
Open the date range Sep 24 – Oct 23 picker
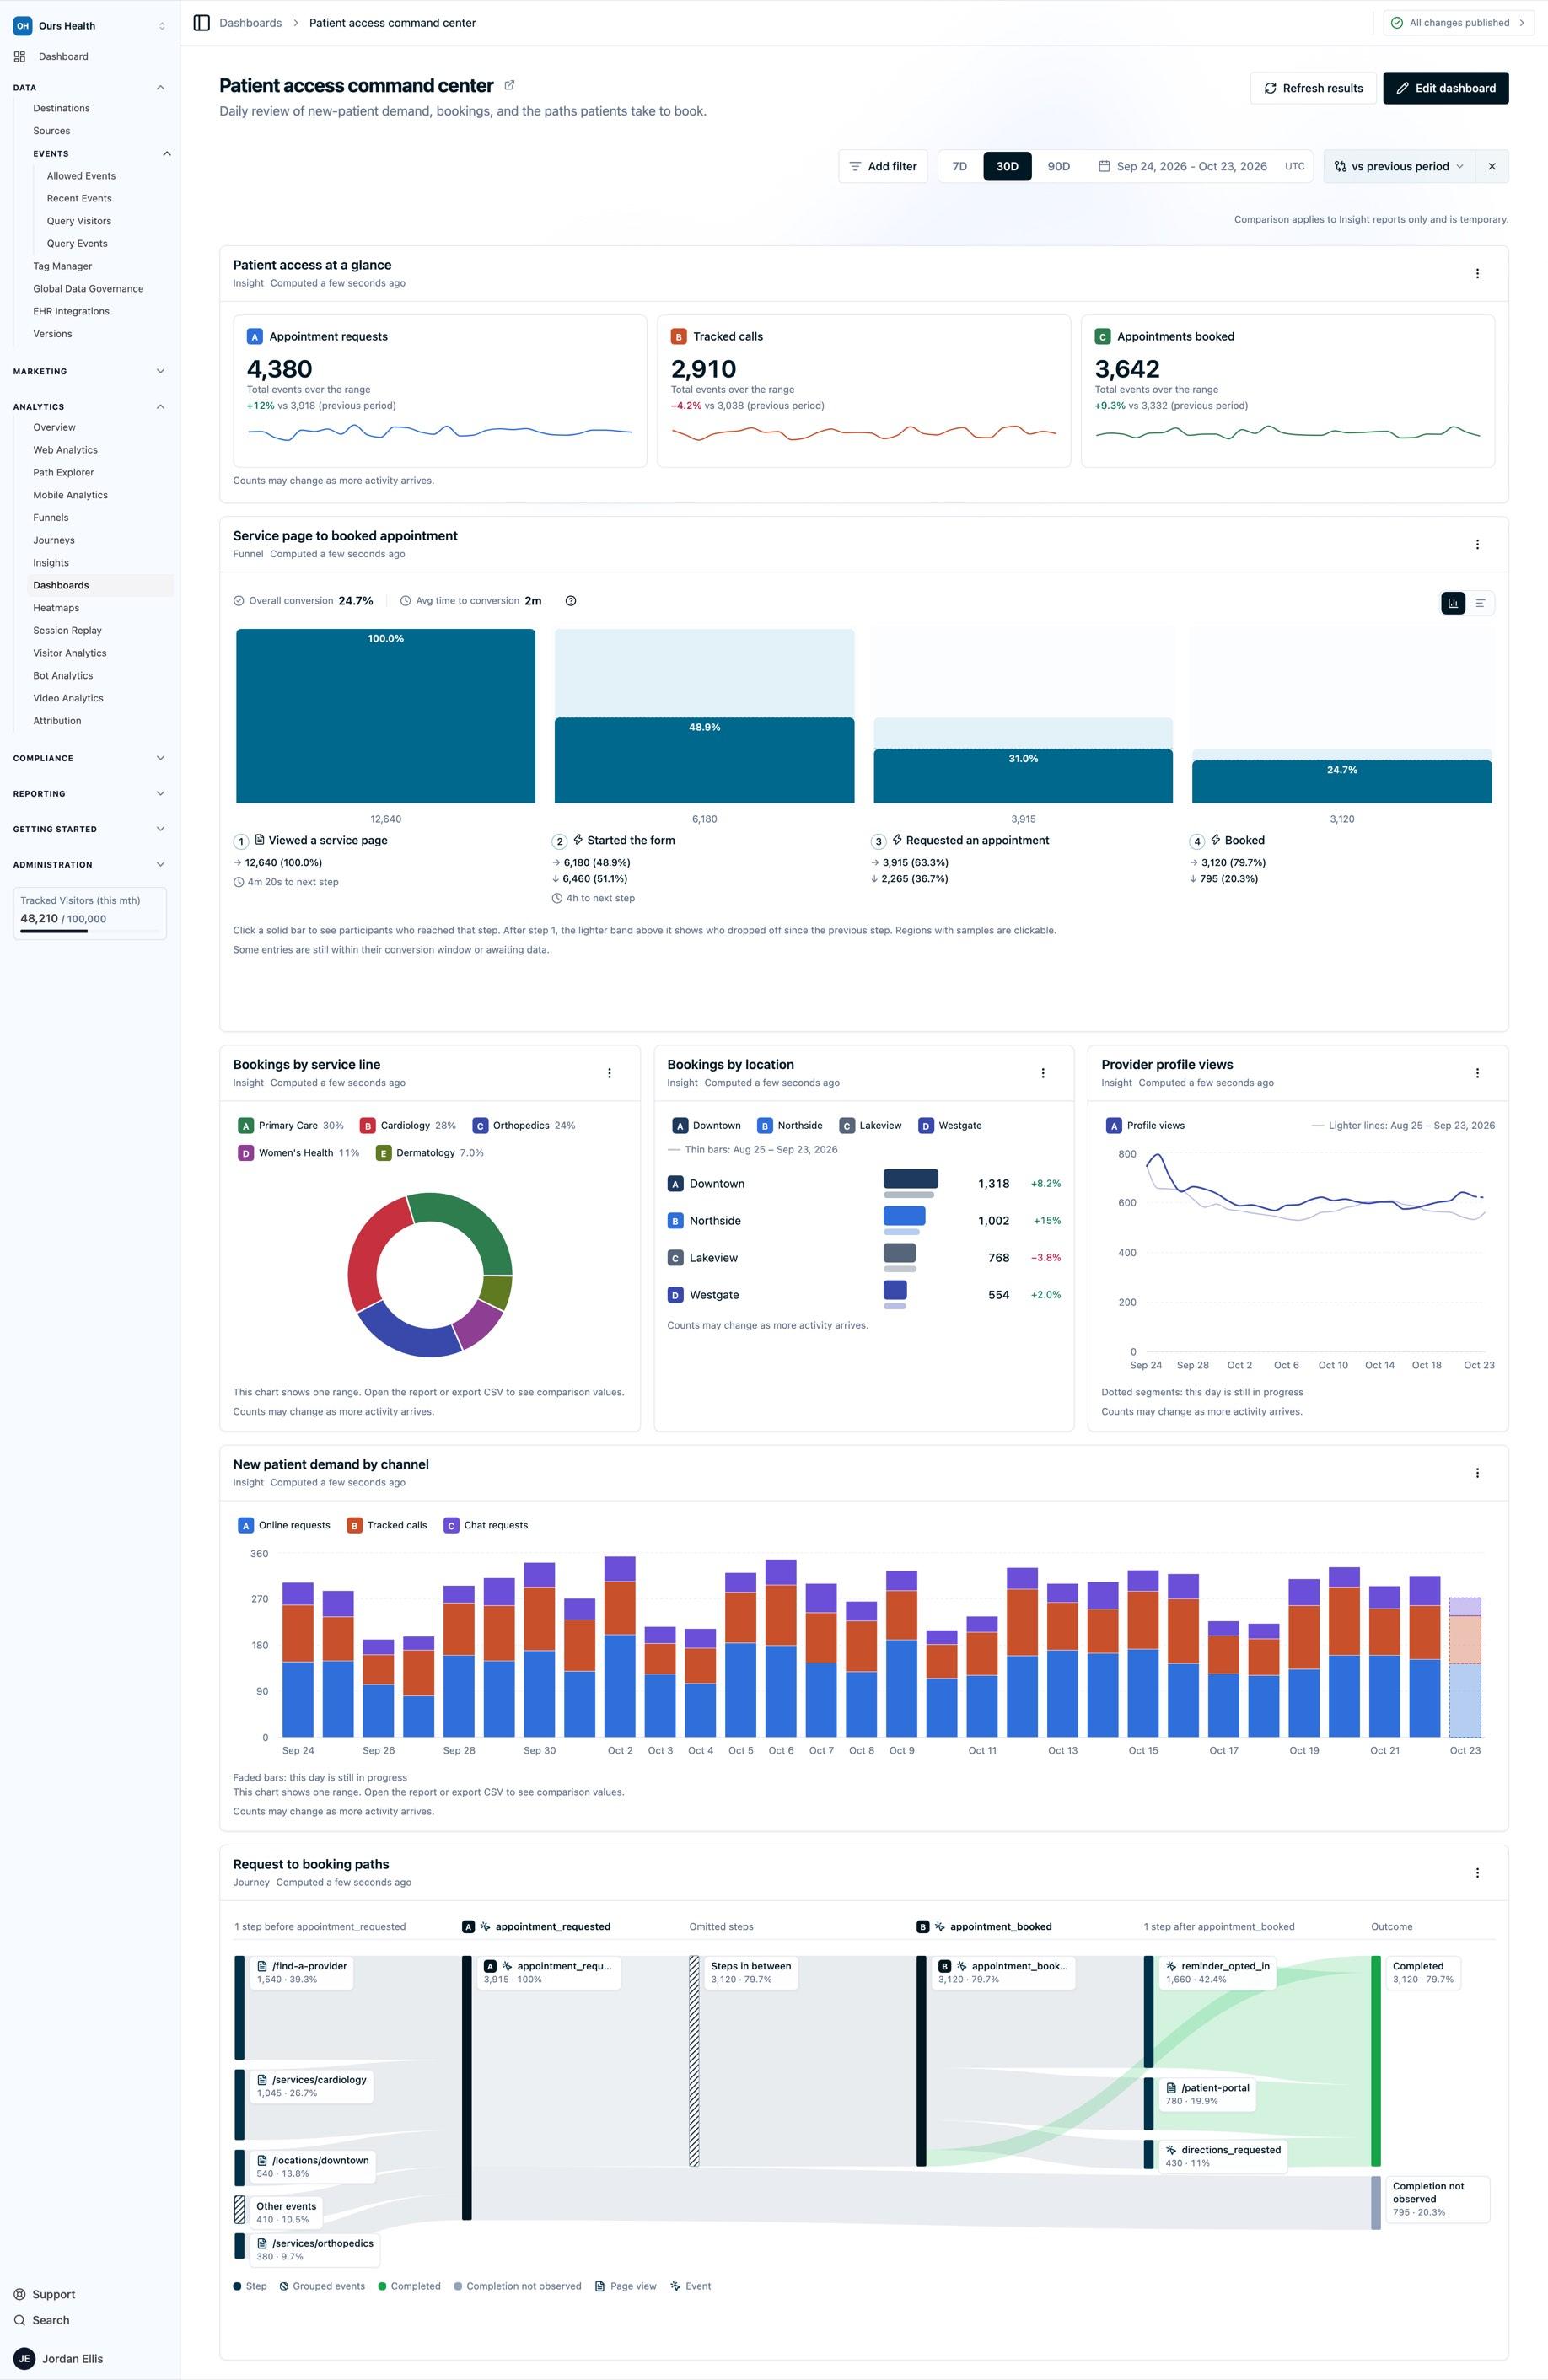[1183, 167]
